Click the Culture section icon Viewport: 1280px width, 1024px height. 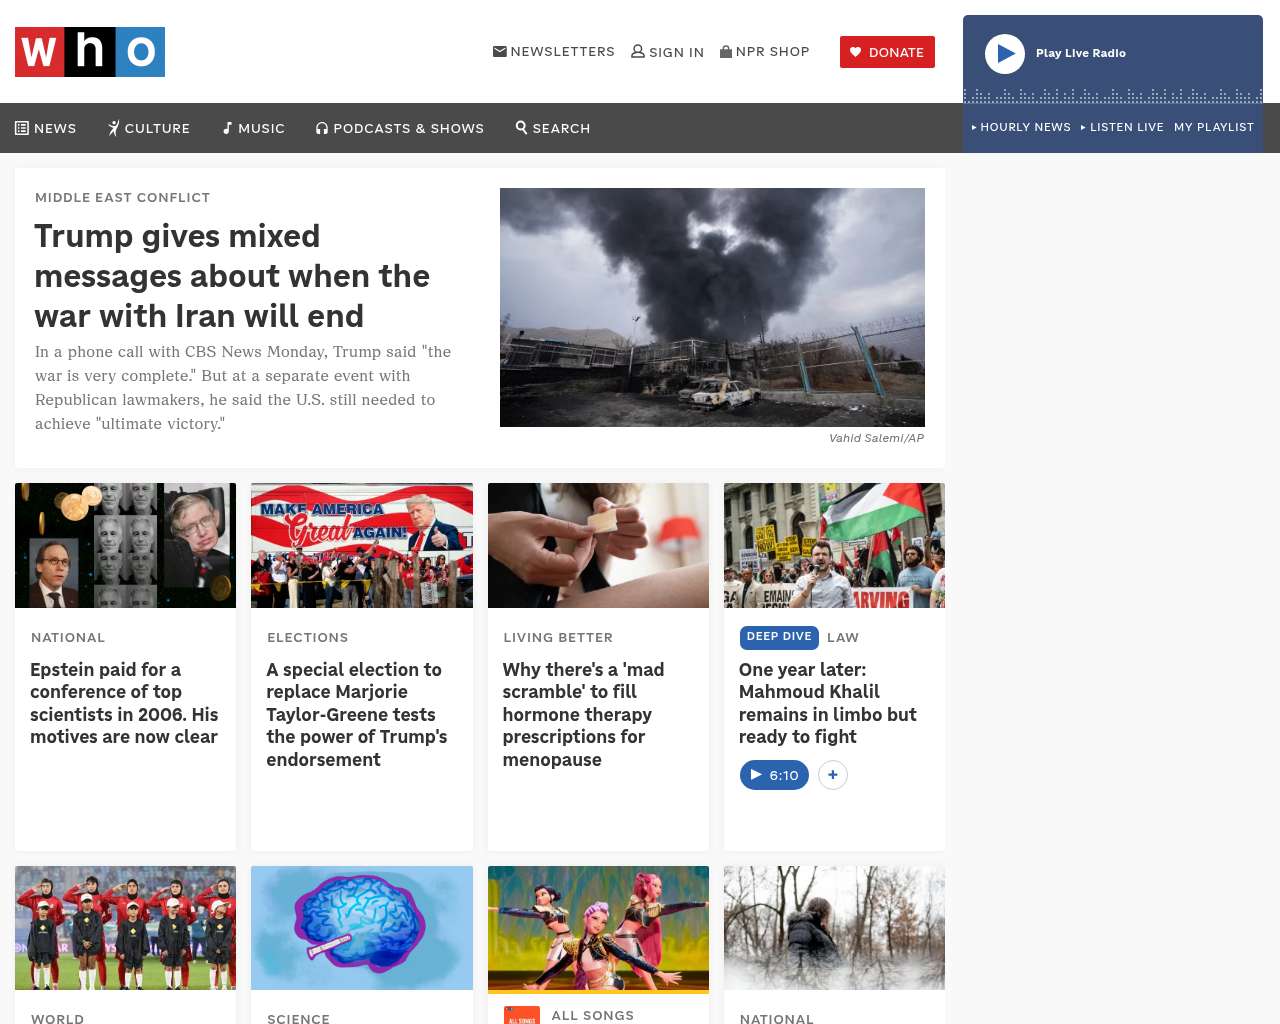pyautogui.click(x=114, y=128)
